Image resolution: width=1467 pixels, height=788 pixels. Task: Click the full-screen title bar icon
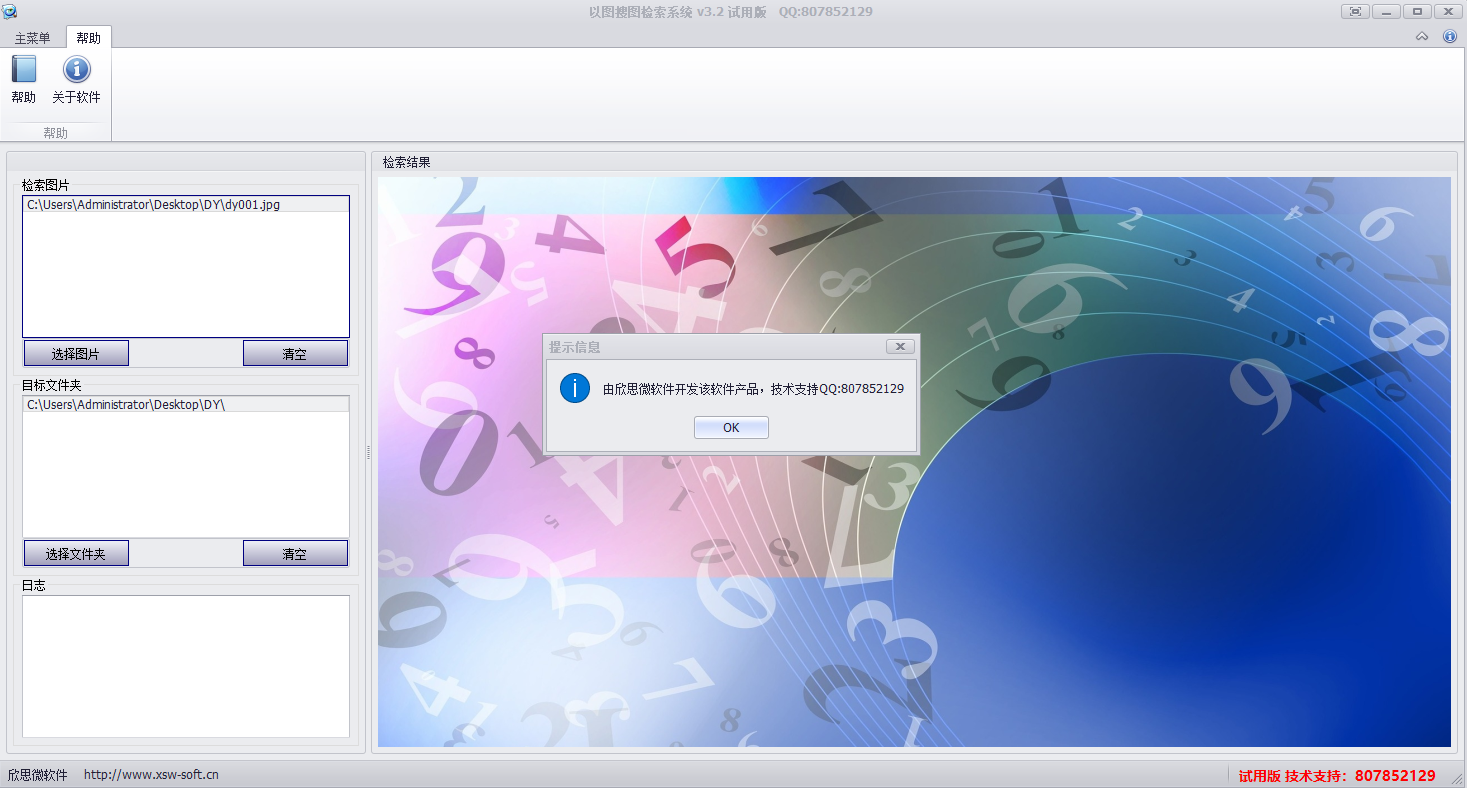[1355, 11]
